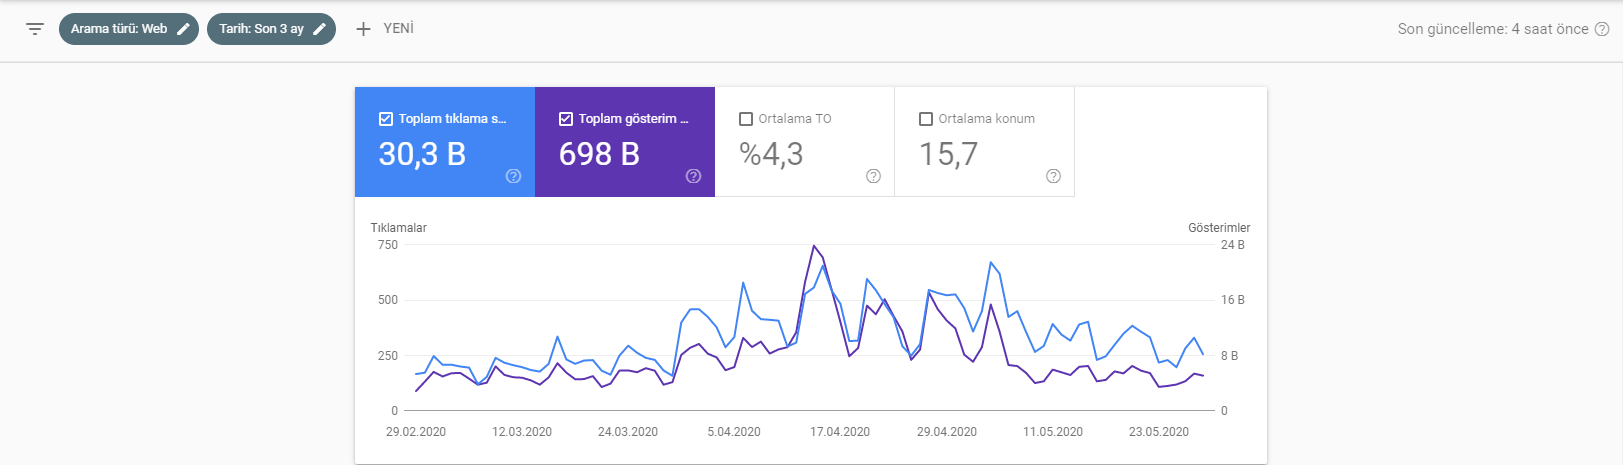Click the plus icon beside YENİ
Image resolution: width=1623 pixels, height=465 pixels.
pyautogui.click(x=364, y=29)
